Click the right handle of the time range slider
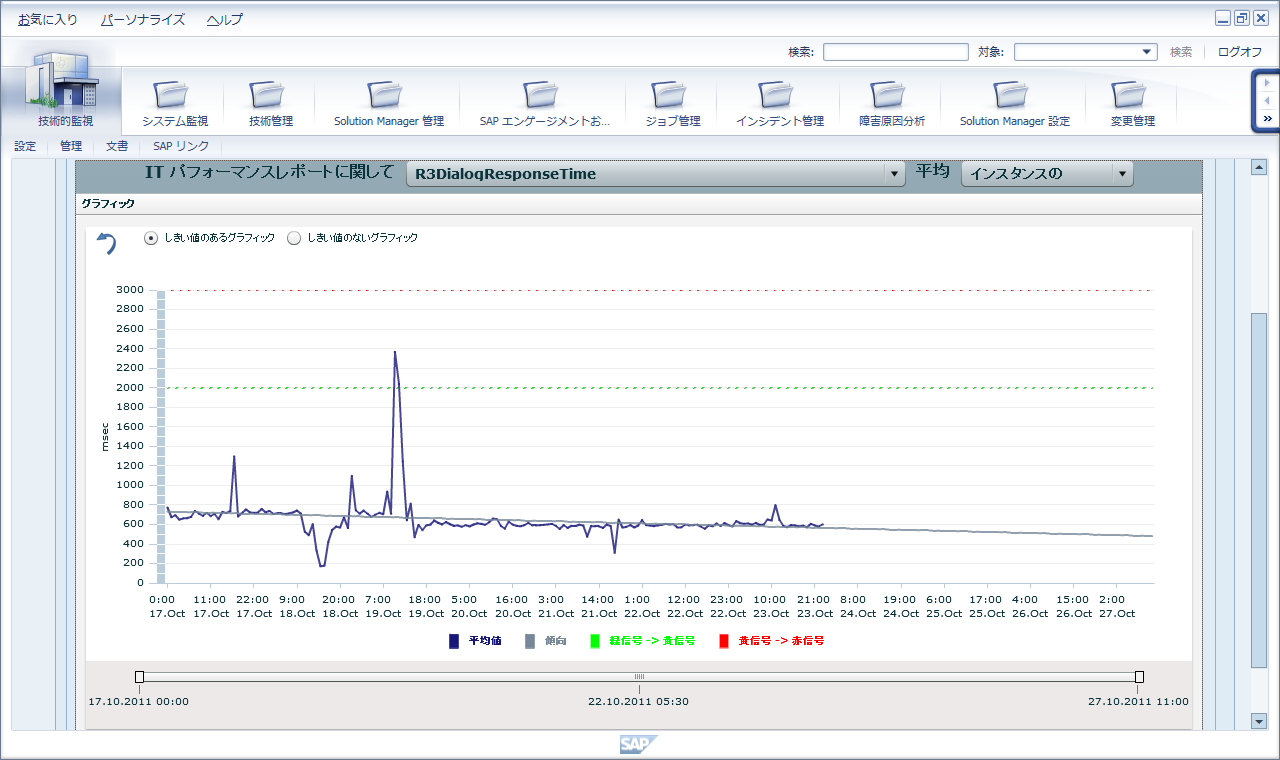The image size is (1280, 760). pos(1139,677)
